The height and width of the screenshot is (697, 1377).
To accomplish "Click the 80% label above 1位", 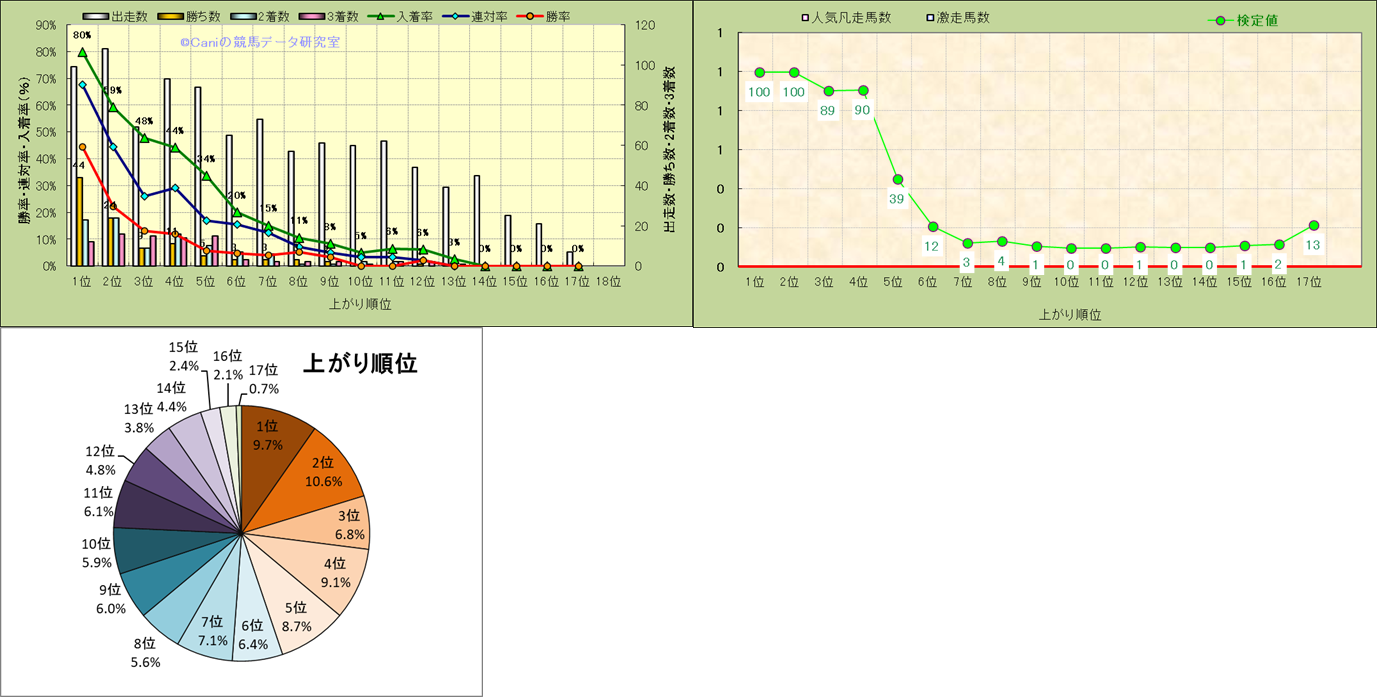I will coord(82,35).
